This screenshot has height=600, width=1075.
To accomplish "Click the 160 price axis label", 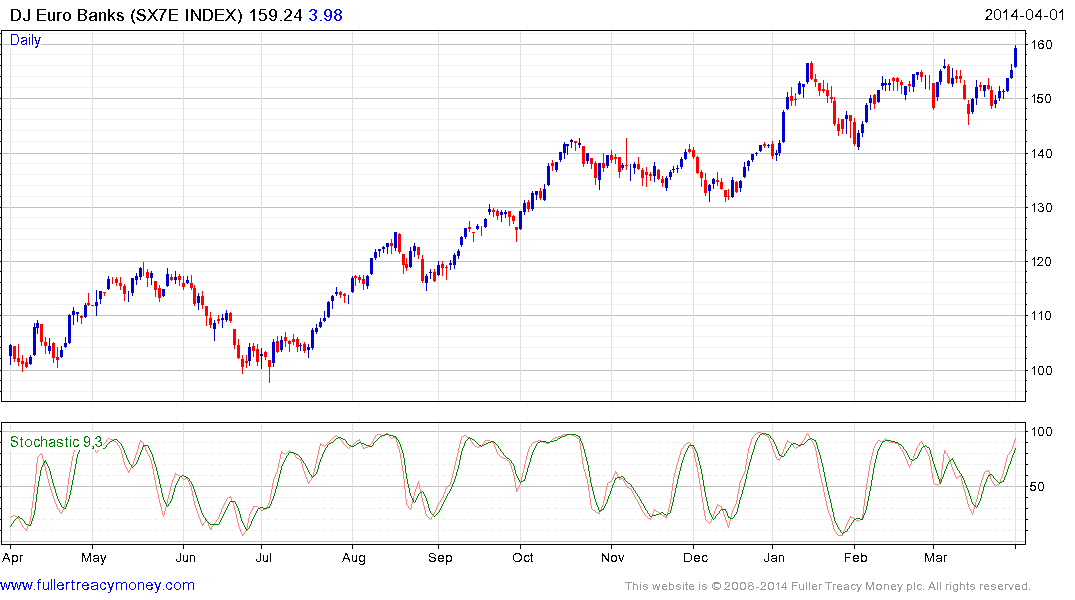I will click(1041, 45).
